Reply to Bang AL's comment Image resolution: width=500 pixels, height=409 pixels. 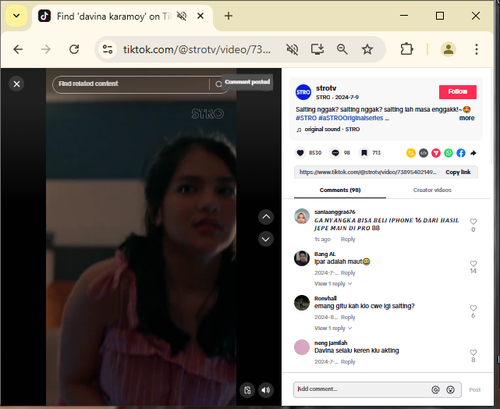tap(348, 273)
